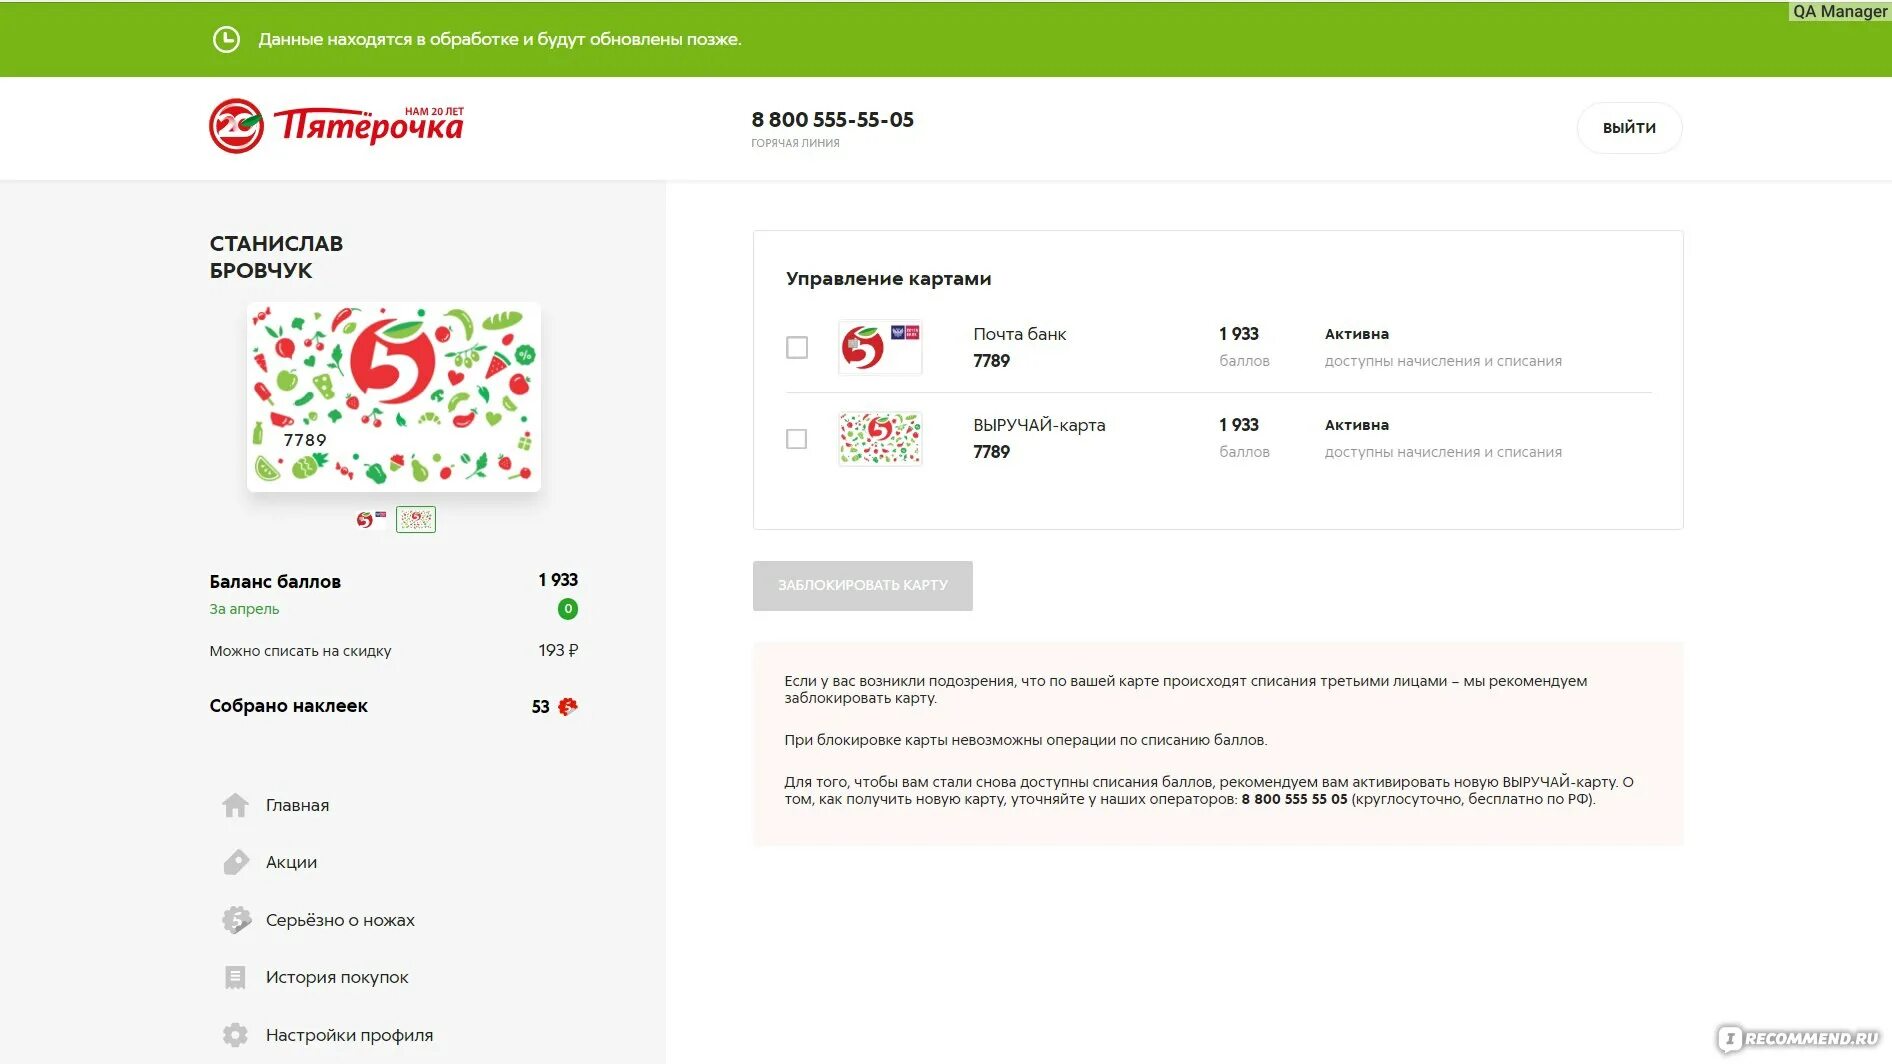This screenshot has height=1064, width=1892.
Task: Open Акции in the sidebar
Action: coord(291,862)
